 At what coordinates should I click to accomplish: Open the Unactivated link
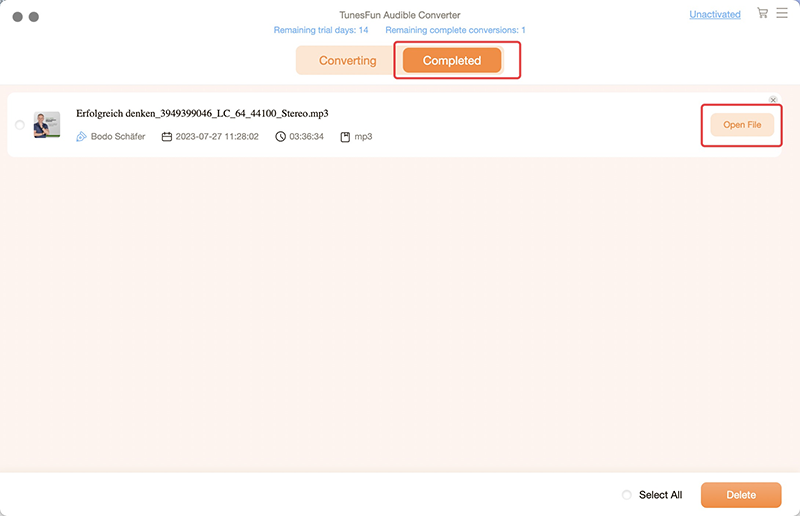[x=715, y=14]
